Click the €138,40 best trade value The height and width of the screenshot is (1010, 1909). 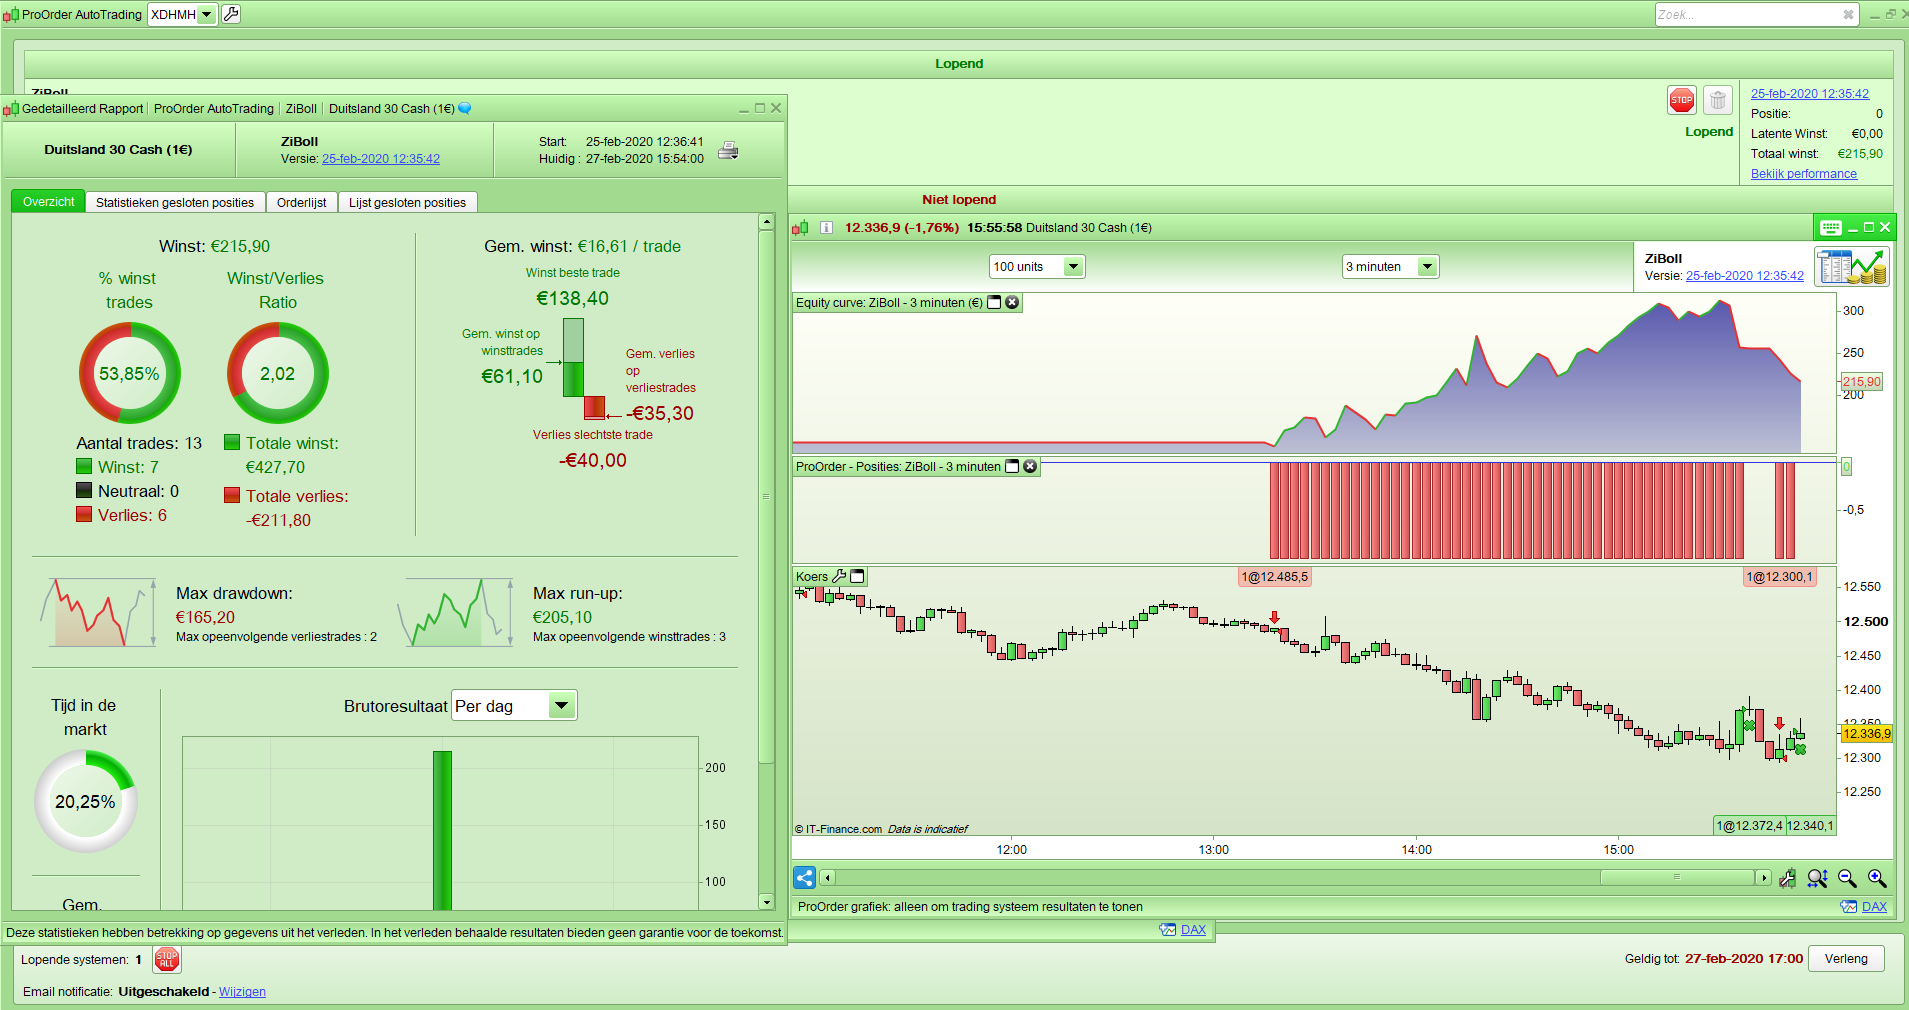(572, 298)
